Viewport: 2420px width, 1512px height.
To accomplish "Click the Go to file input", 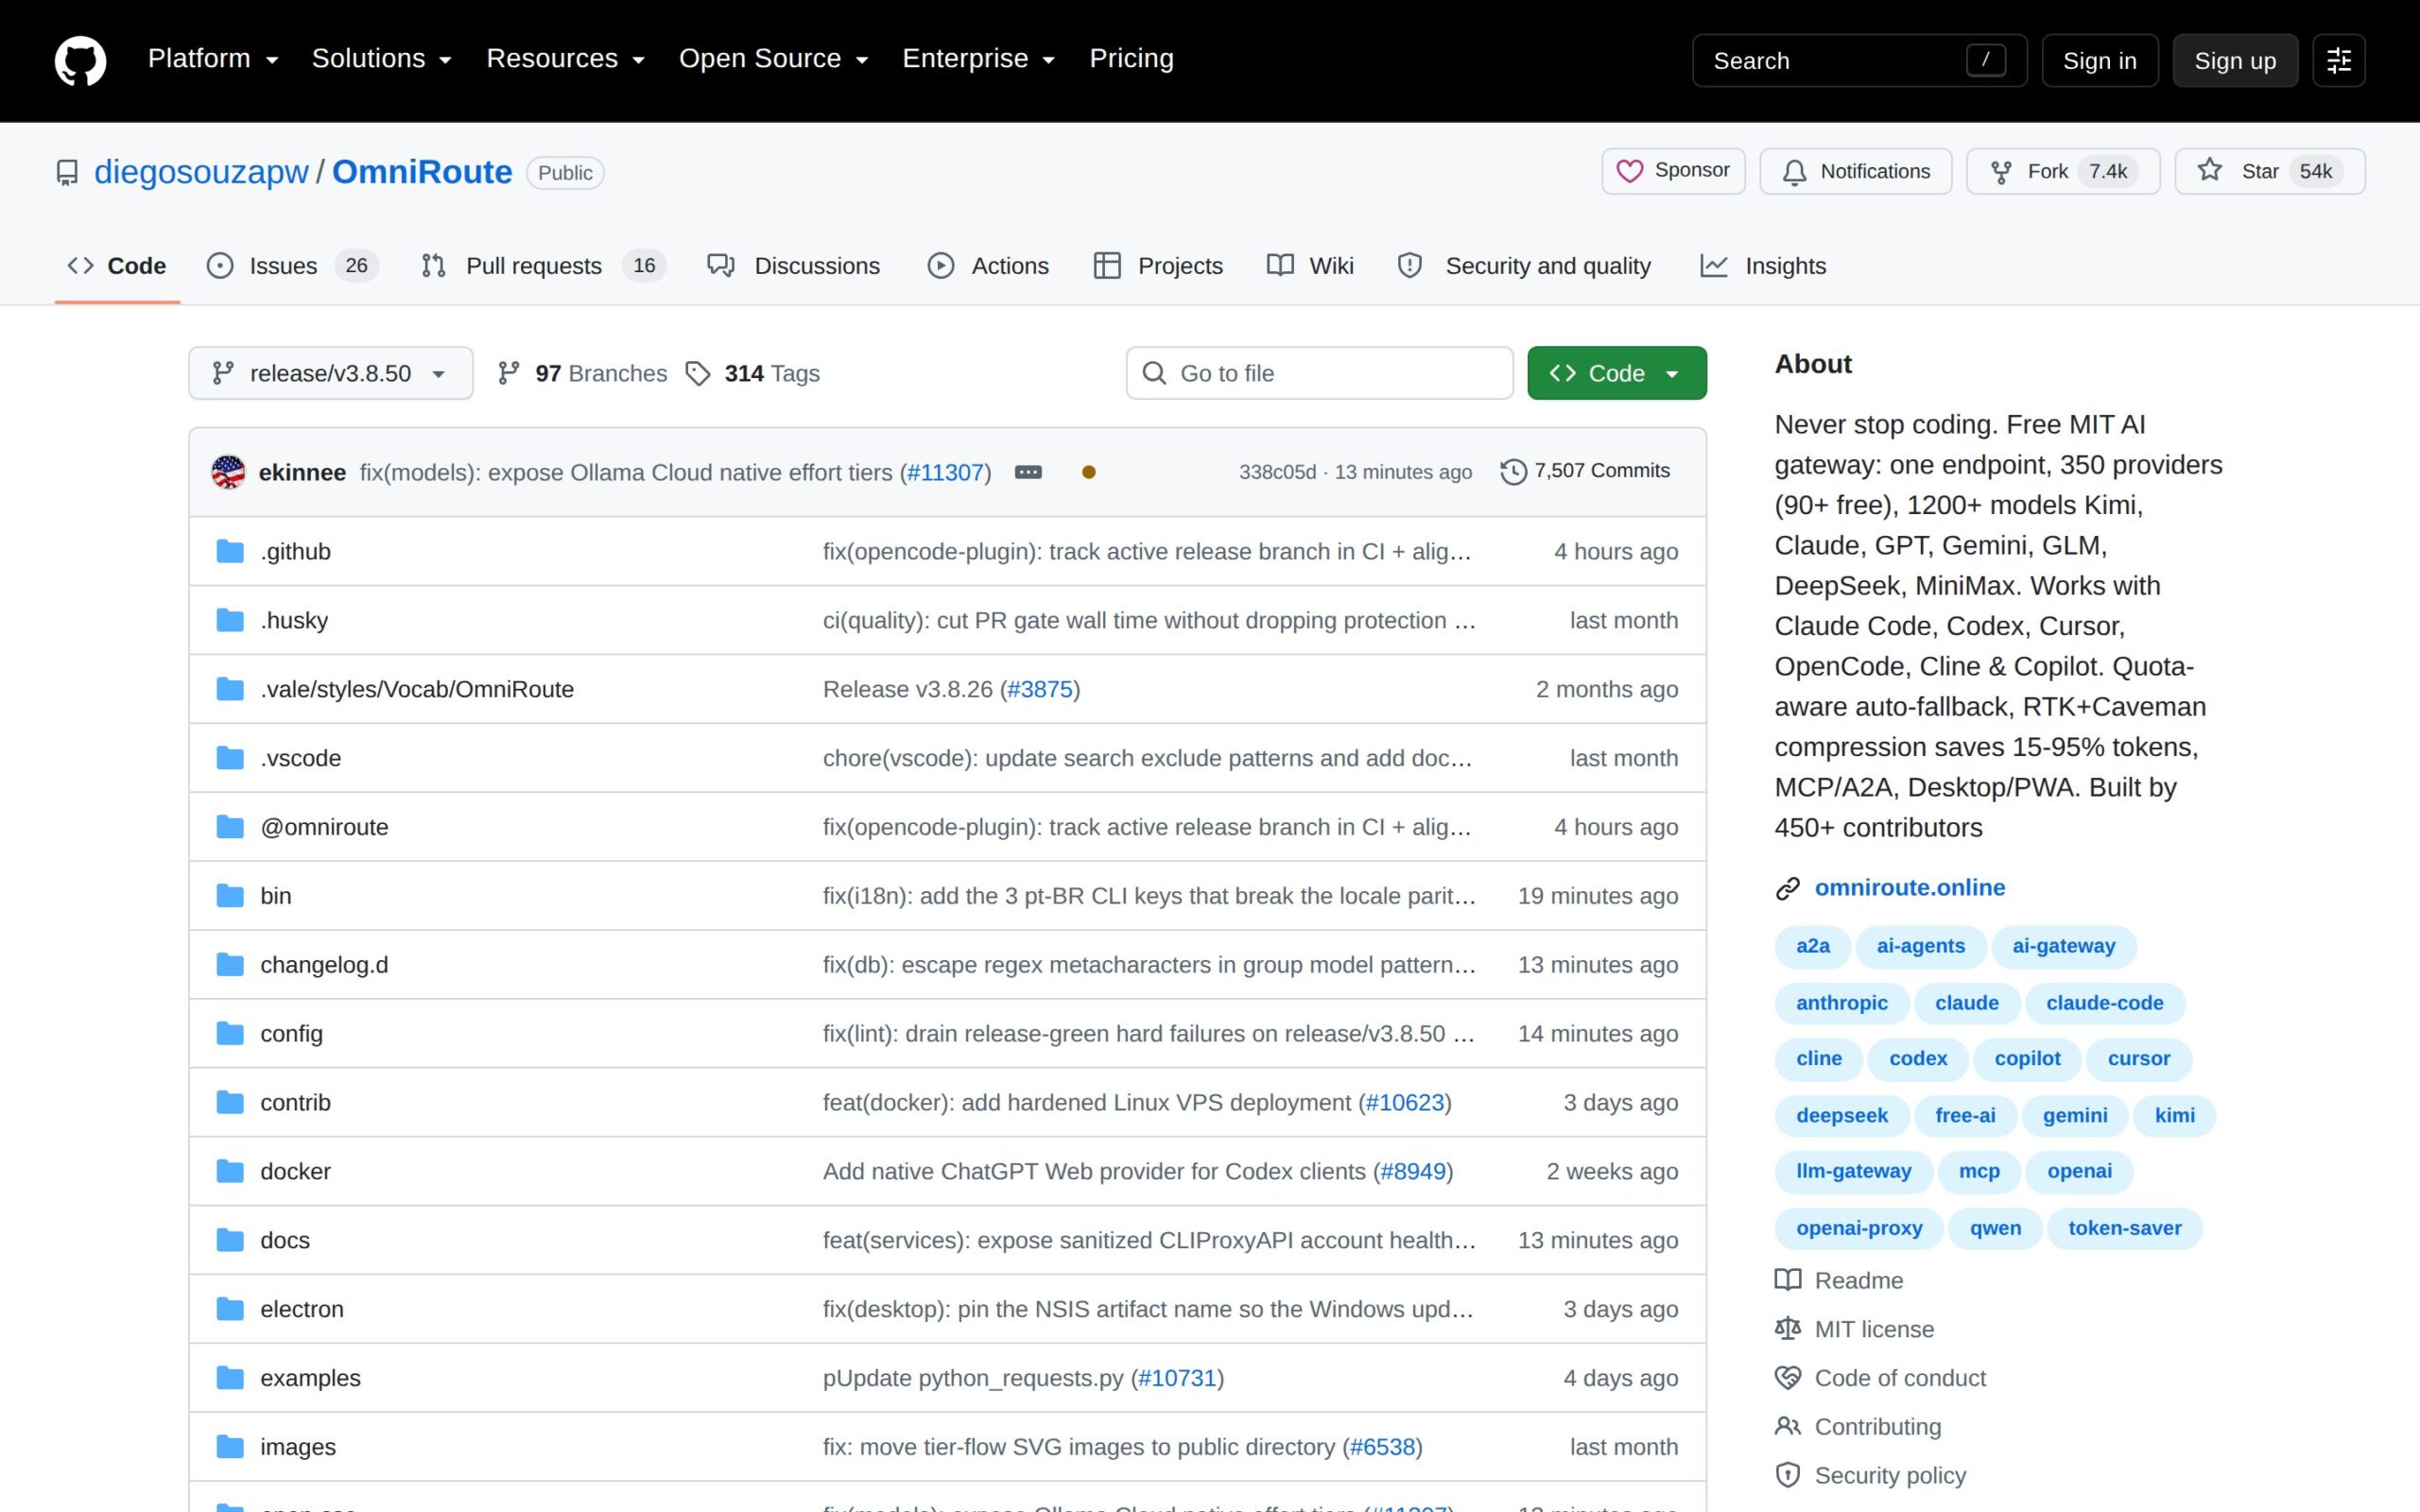I will (x=1319, y=373).
